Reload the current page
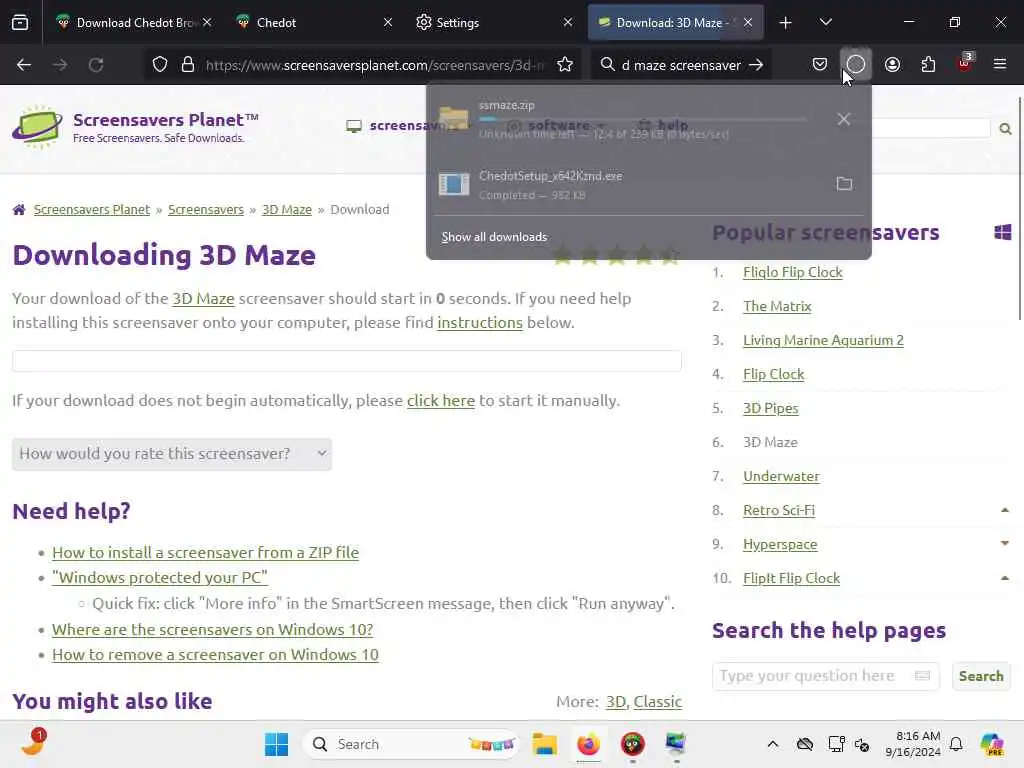 click(x=96, y=65)
